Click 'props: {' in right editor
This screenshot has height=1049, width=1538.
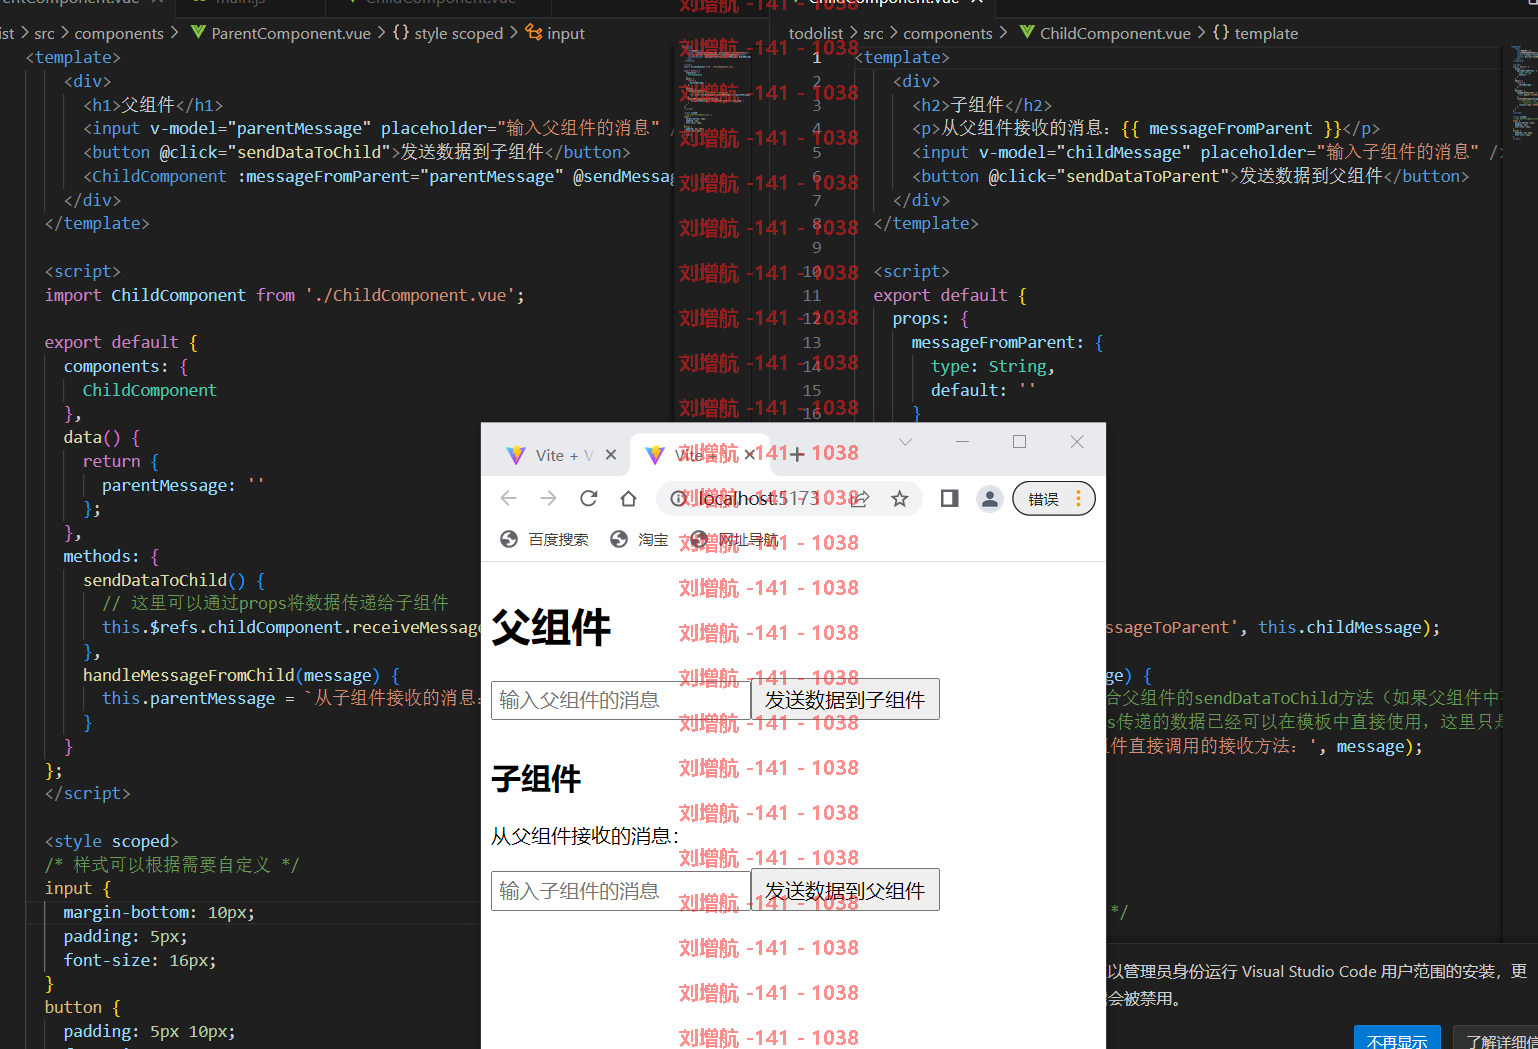click(x=931, y=318)
